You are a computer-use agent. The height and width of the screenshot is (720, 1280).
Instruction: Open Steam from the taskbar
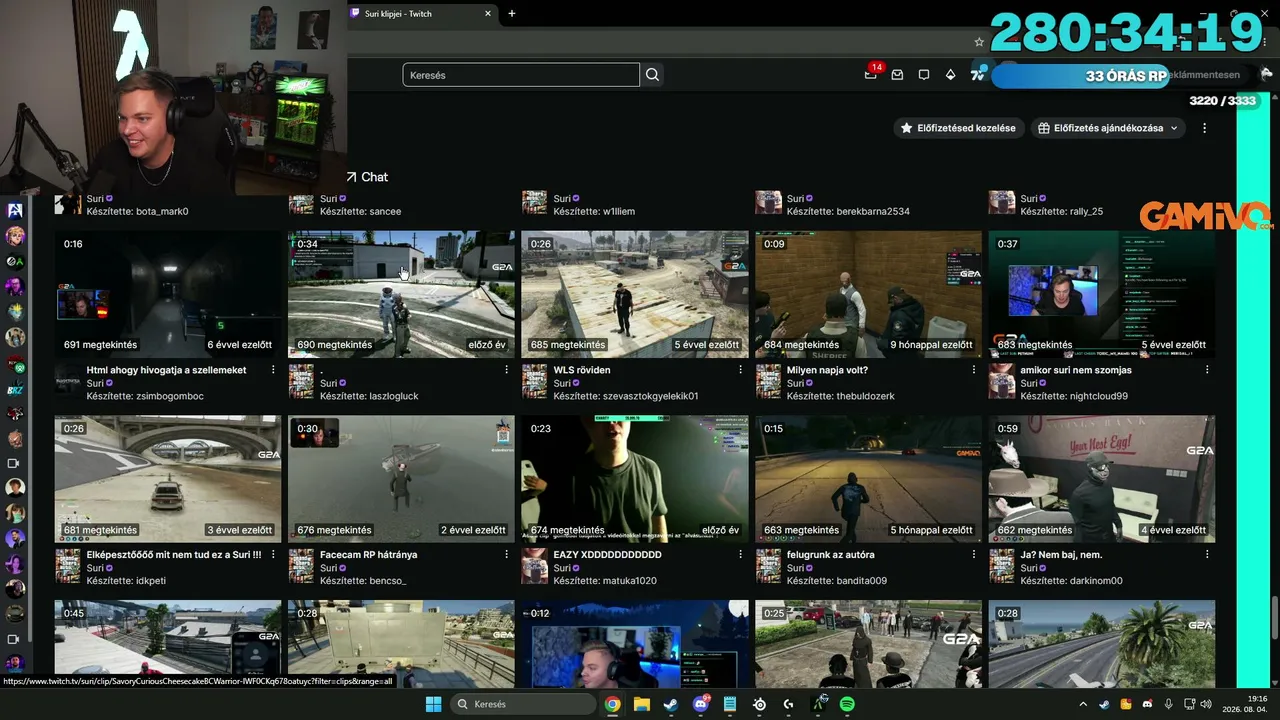pyautogui.click(x=670, y=704)
